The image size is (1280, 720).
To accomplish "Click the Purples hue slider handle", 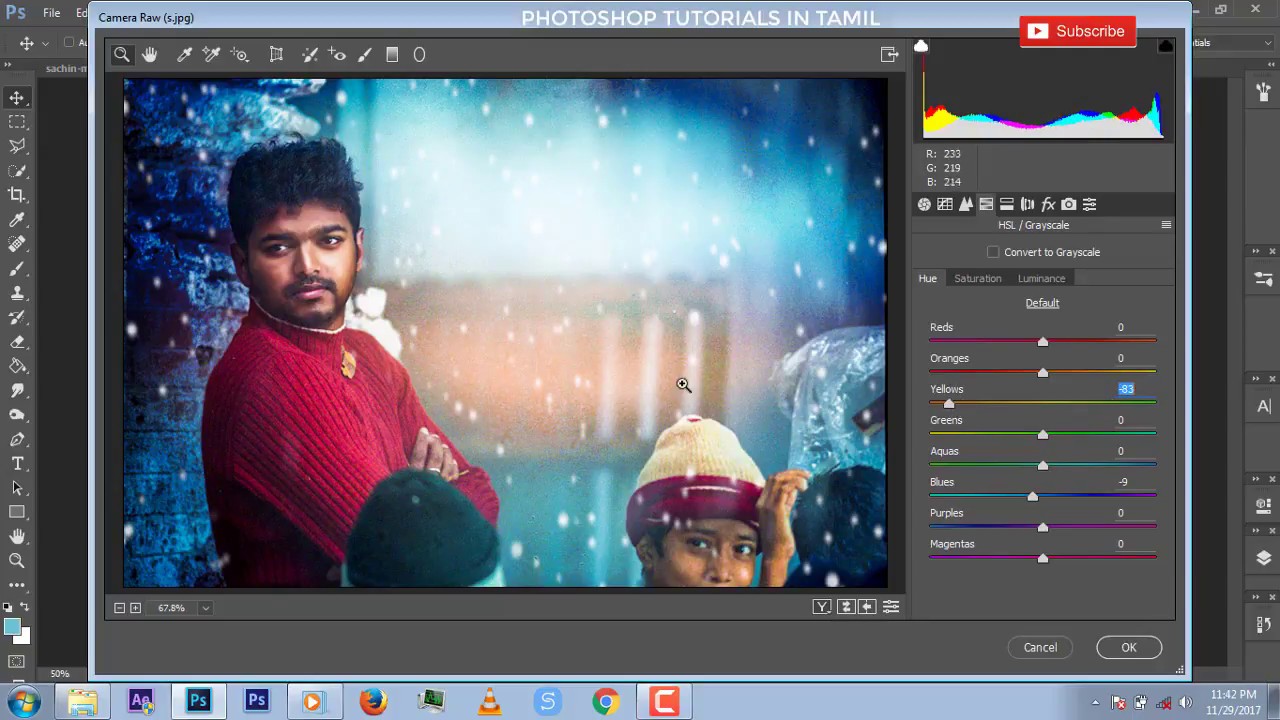I will tap(1043, 528).
